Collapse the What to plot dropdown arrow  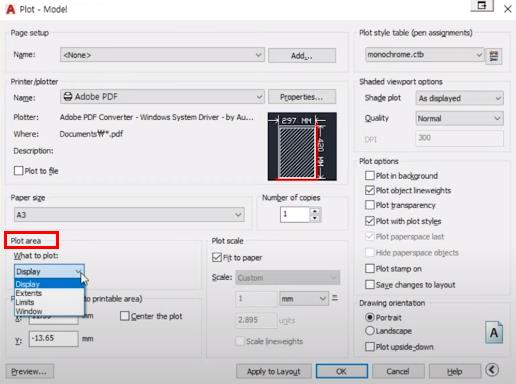point(78,271)
